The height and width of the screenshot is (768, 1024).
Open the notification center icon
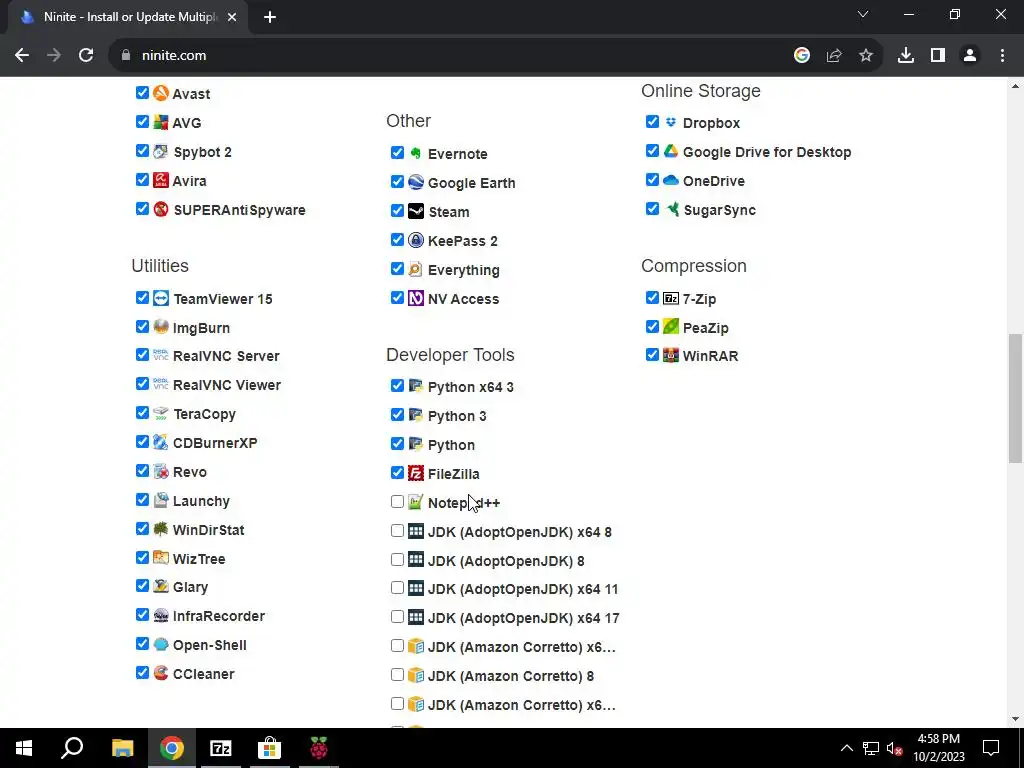pos(991,748)
